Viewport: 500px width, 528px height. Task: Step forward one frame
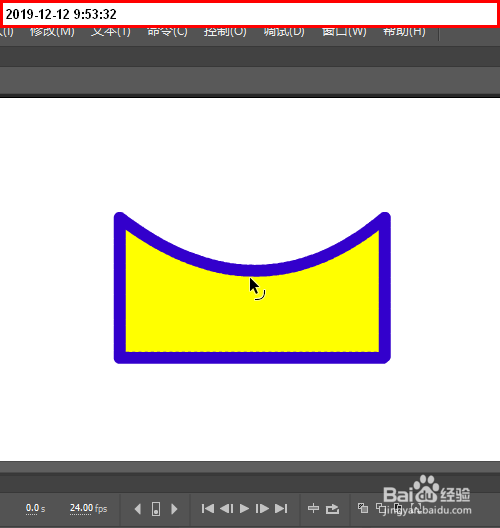(262, 508)
